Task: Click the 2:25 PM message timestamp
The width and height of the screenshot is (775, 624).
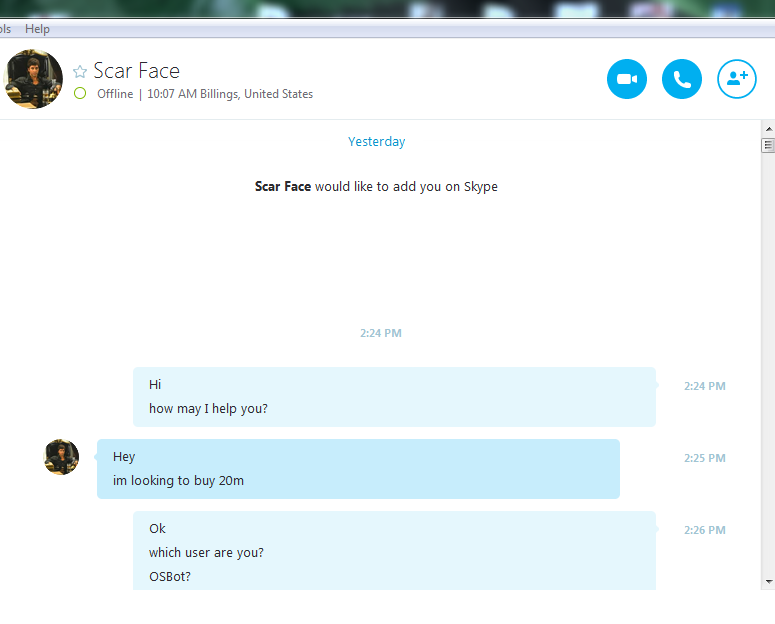Action: tap(705, 458)
